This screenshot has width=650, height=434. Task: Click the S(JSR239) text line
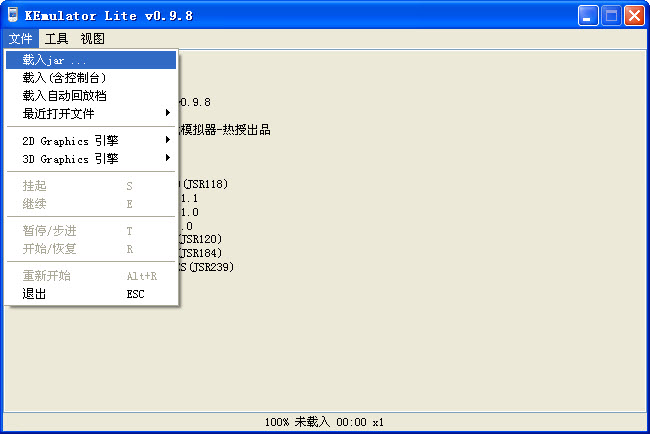(207, 267)
